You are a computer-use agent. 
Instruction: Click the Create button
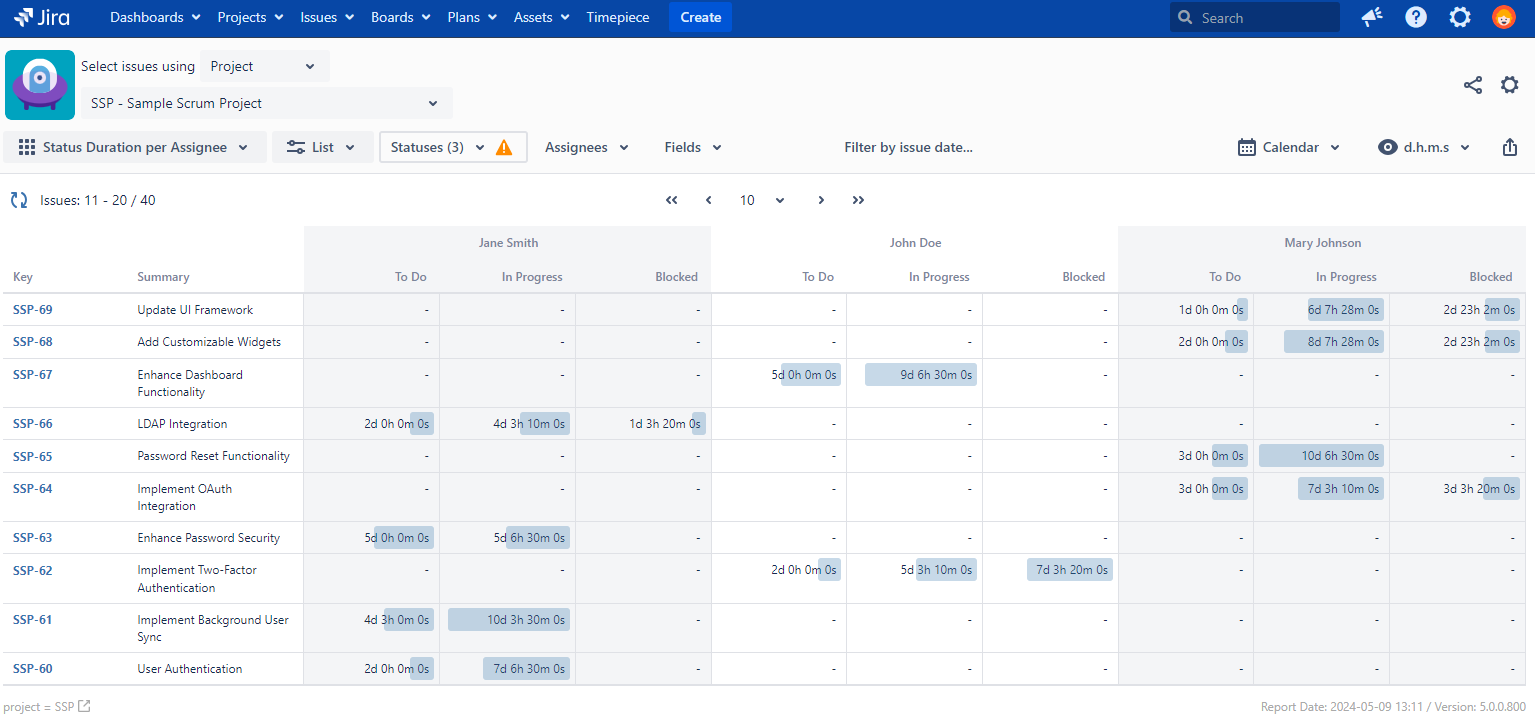click(x=699, y=17)
